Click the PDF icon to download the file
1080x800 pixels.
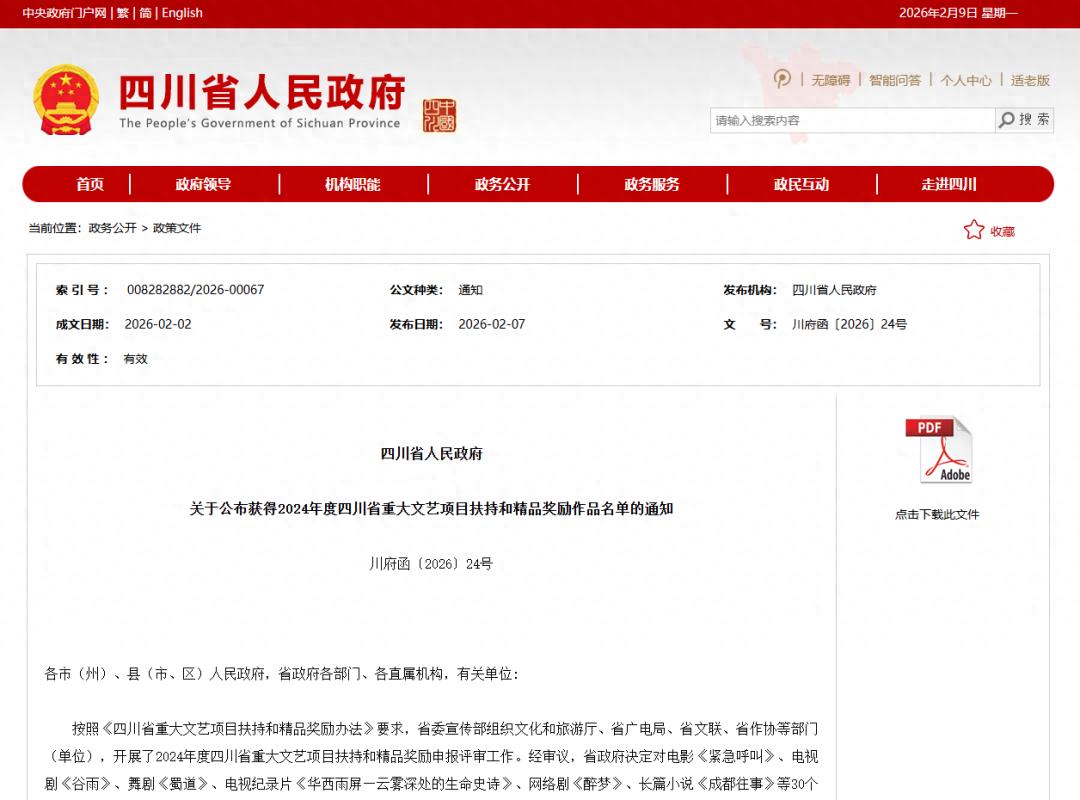tap(938, 449)
